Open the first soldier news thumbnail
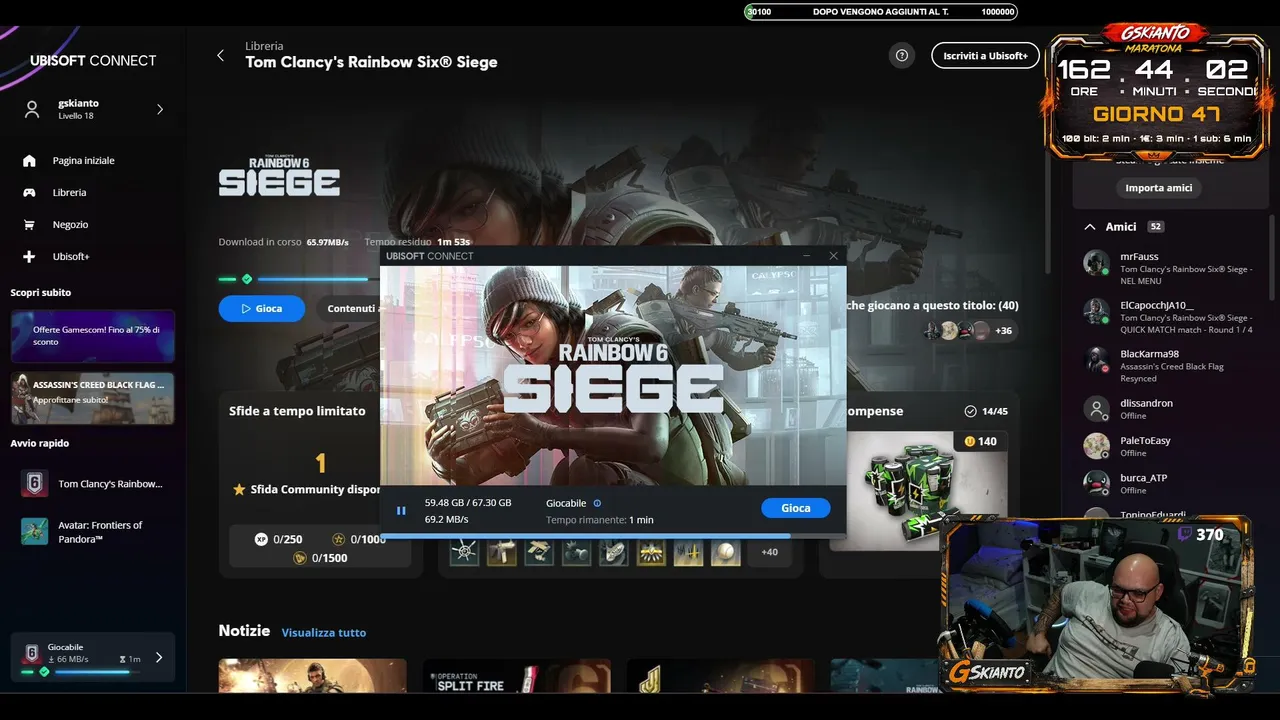This screenshot has width=1280, height=720. [312, 676]
